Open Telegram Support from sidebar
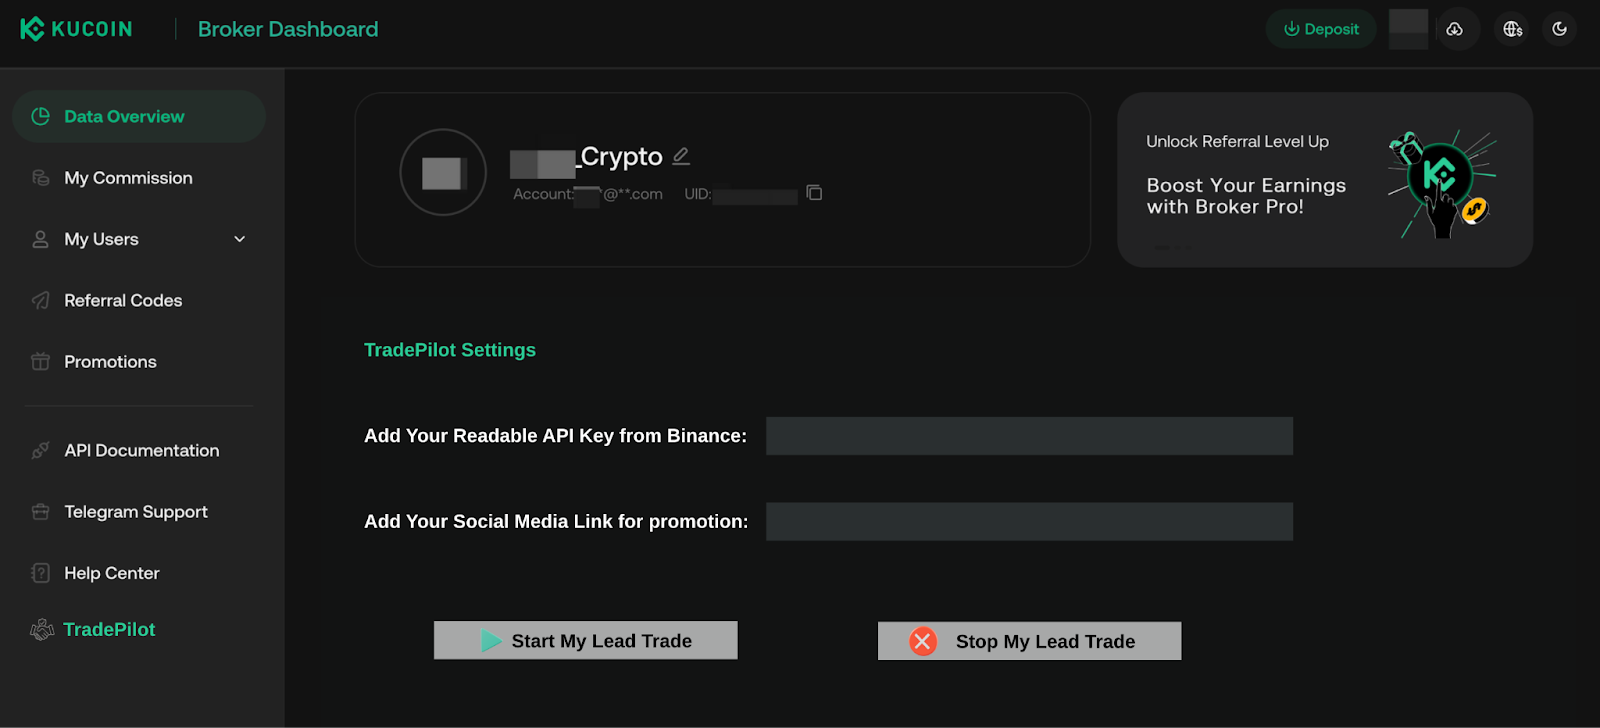The height and width of the screenshot is (728, 1600). [x=136, y=512]
